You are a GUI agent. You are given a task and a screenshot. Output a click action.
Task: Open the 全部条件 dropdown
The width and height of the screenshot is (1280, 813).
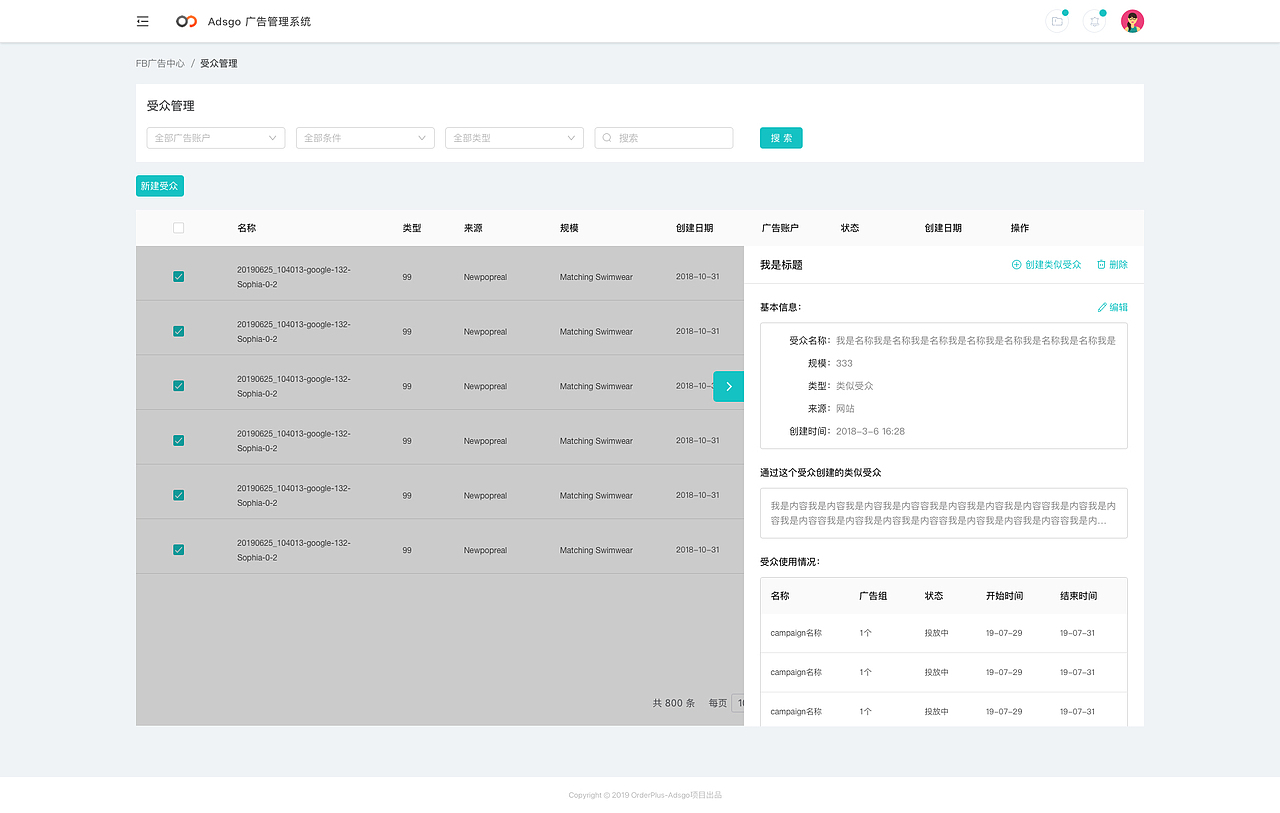365,138
